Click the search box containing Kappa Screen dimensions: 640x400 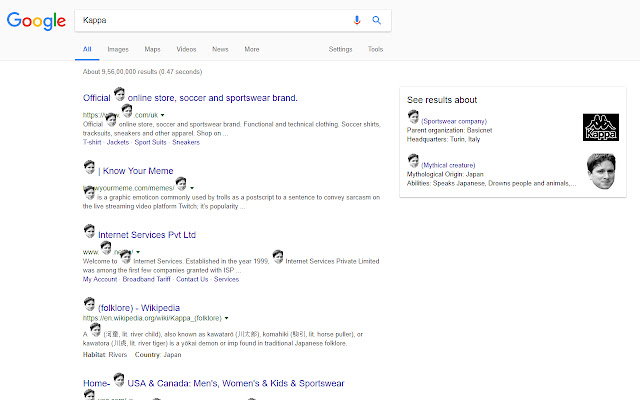(x=210, y=20)
